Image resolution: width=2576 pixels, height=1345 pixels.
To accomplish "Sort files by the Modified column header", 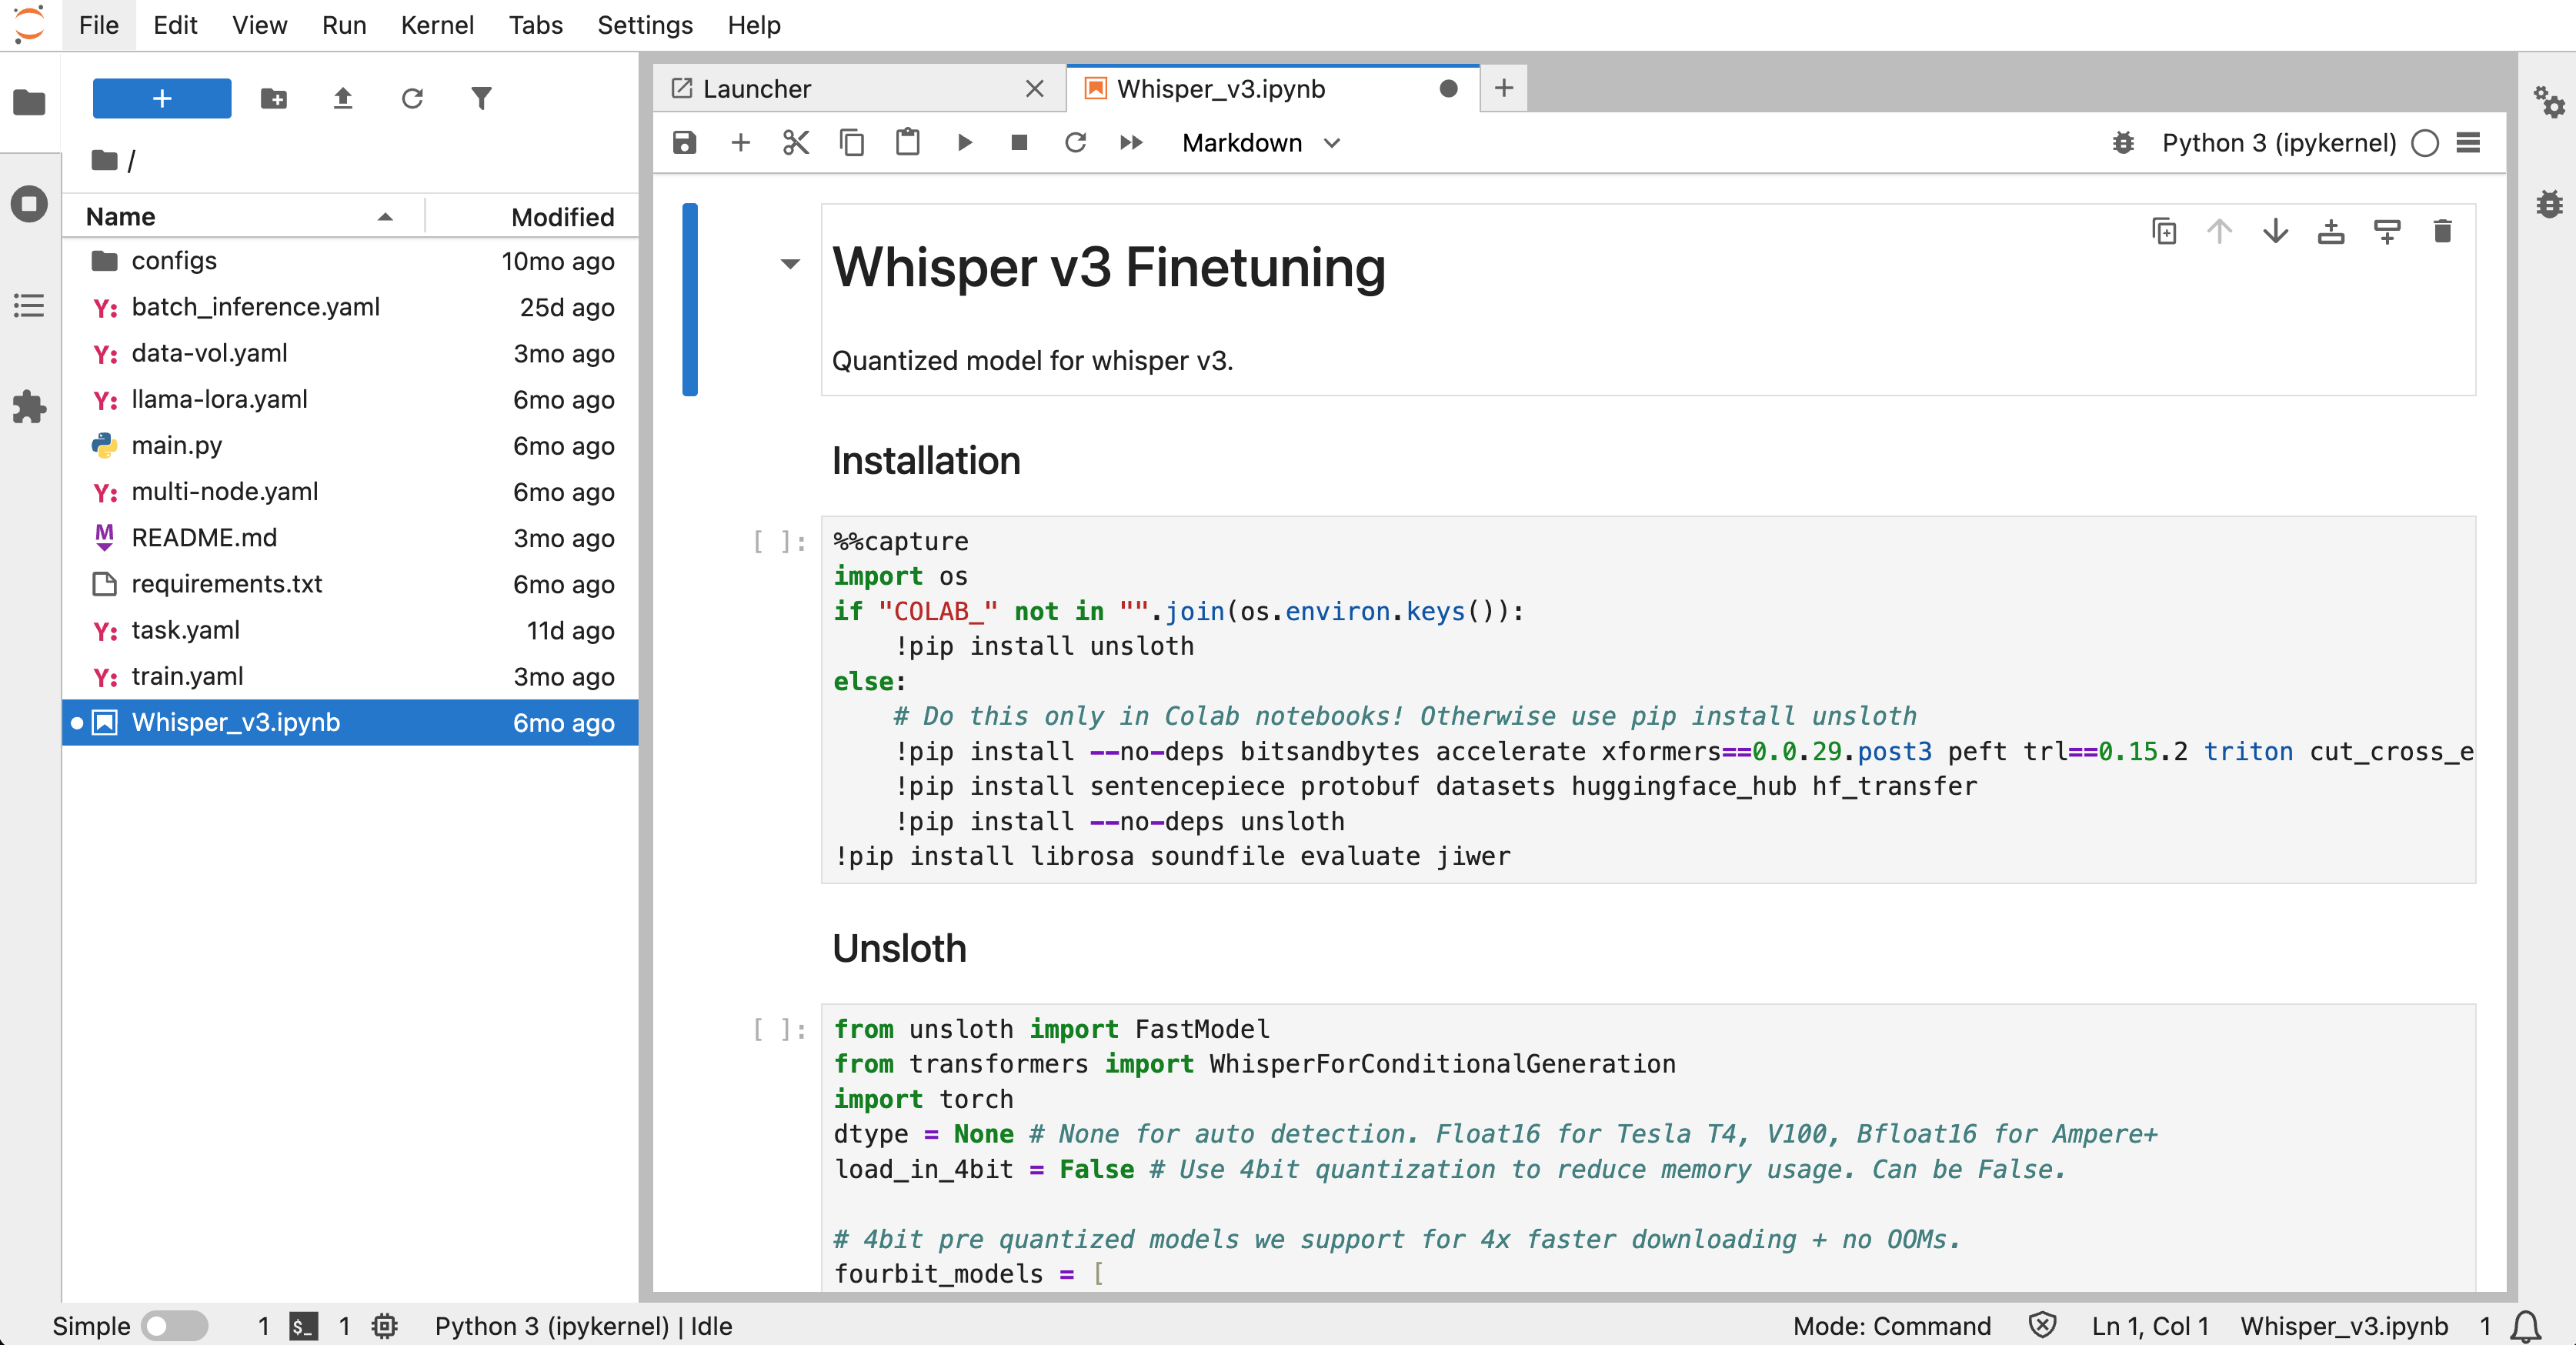I will click(533, 217).
